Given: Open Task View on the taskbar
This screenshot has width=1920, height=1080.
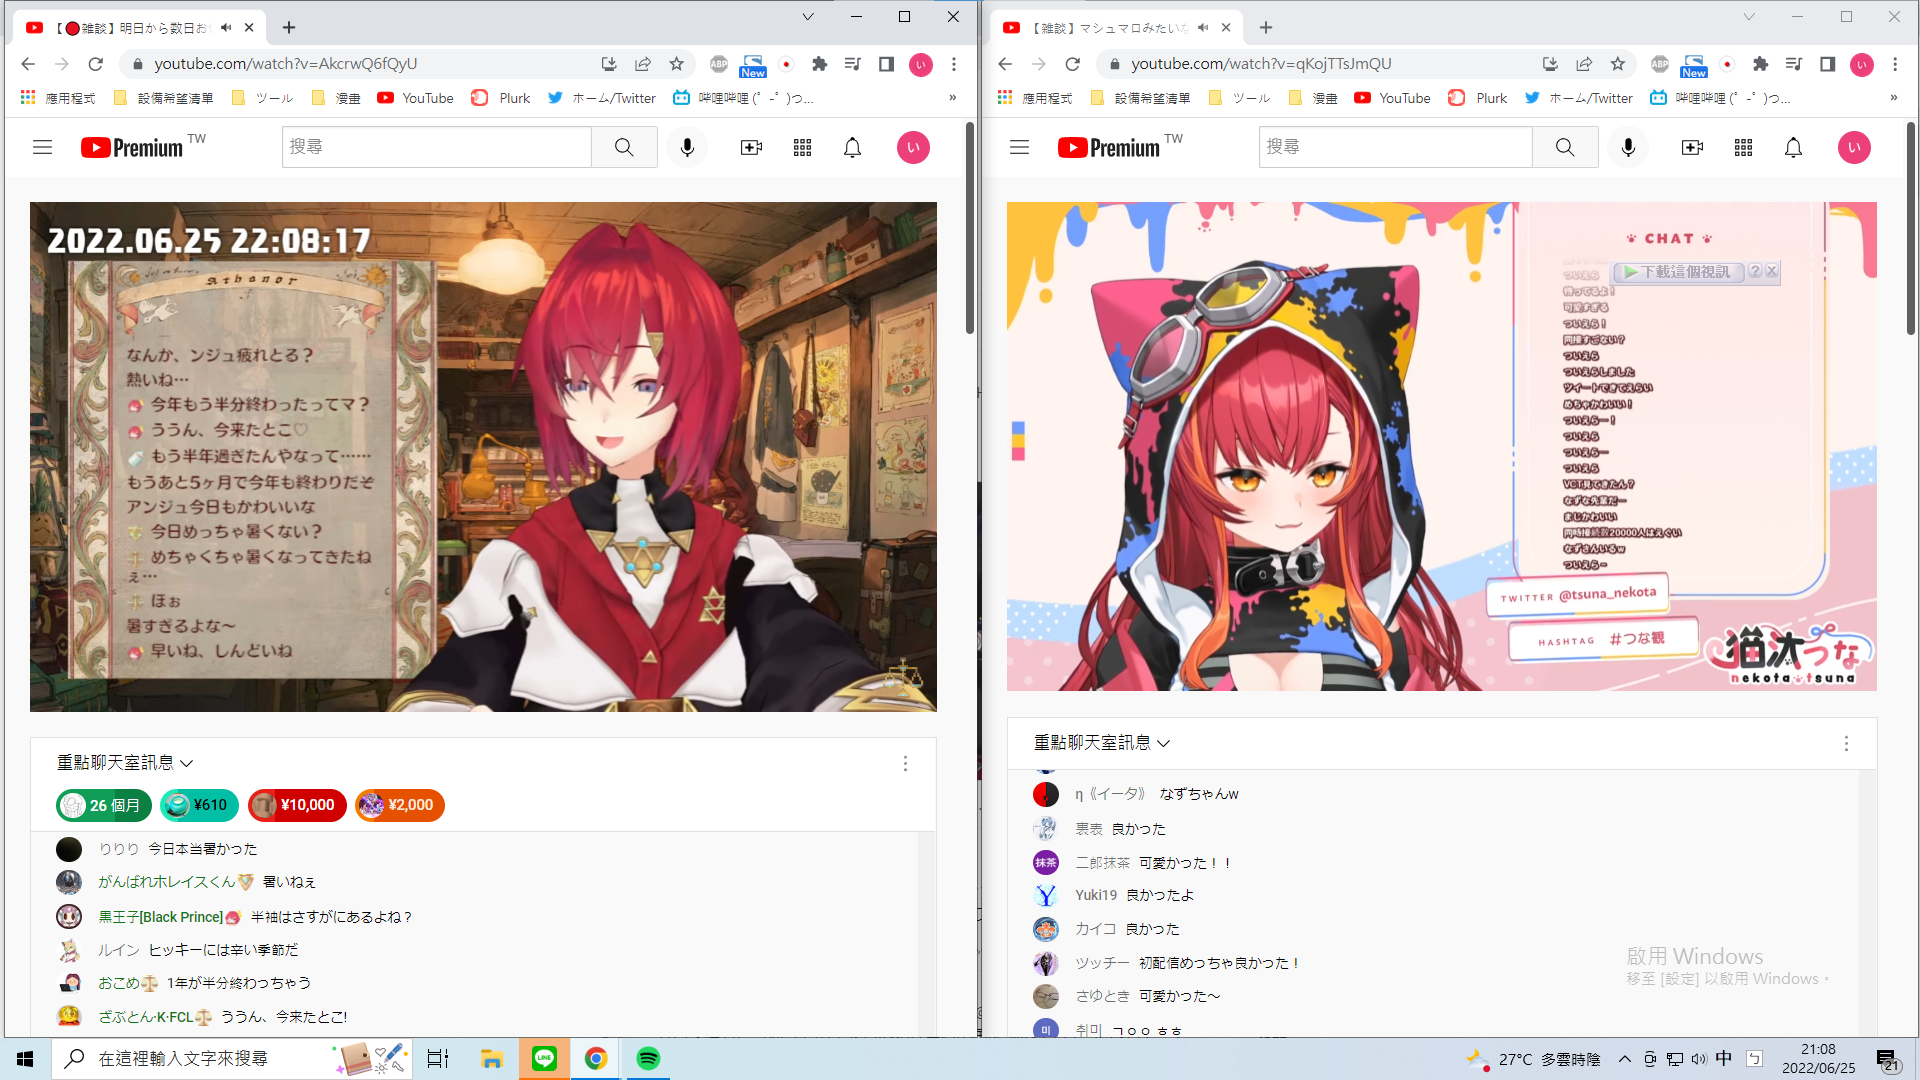Looking at the screenshot, I should click(x=438, y=1058).
